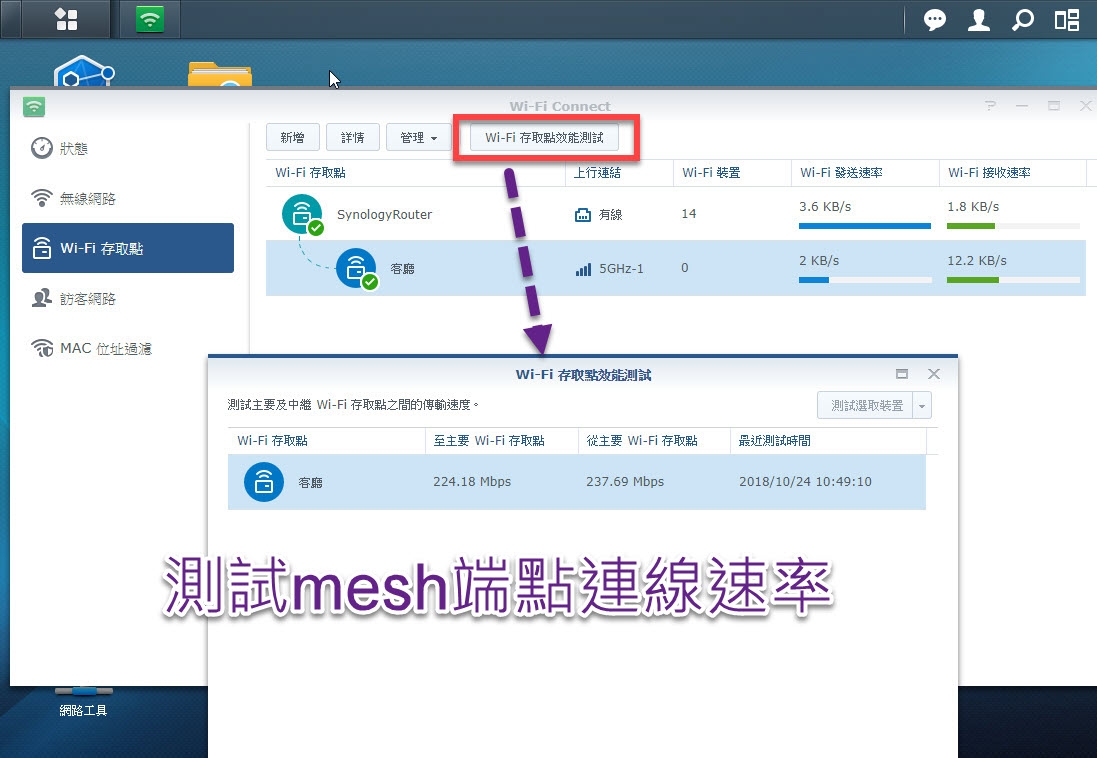
Task: Open help question mark in Wi-Fi Connect window
Action: (x=990, y=106)
